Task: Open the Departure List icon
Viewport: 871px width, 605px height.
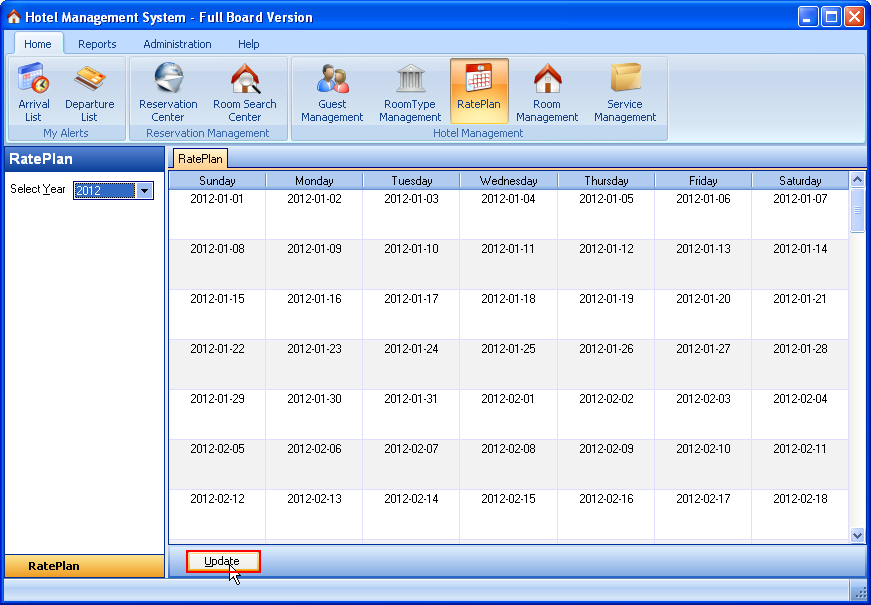Action: point(90,91)
